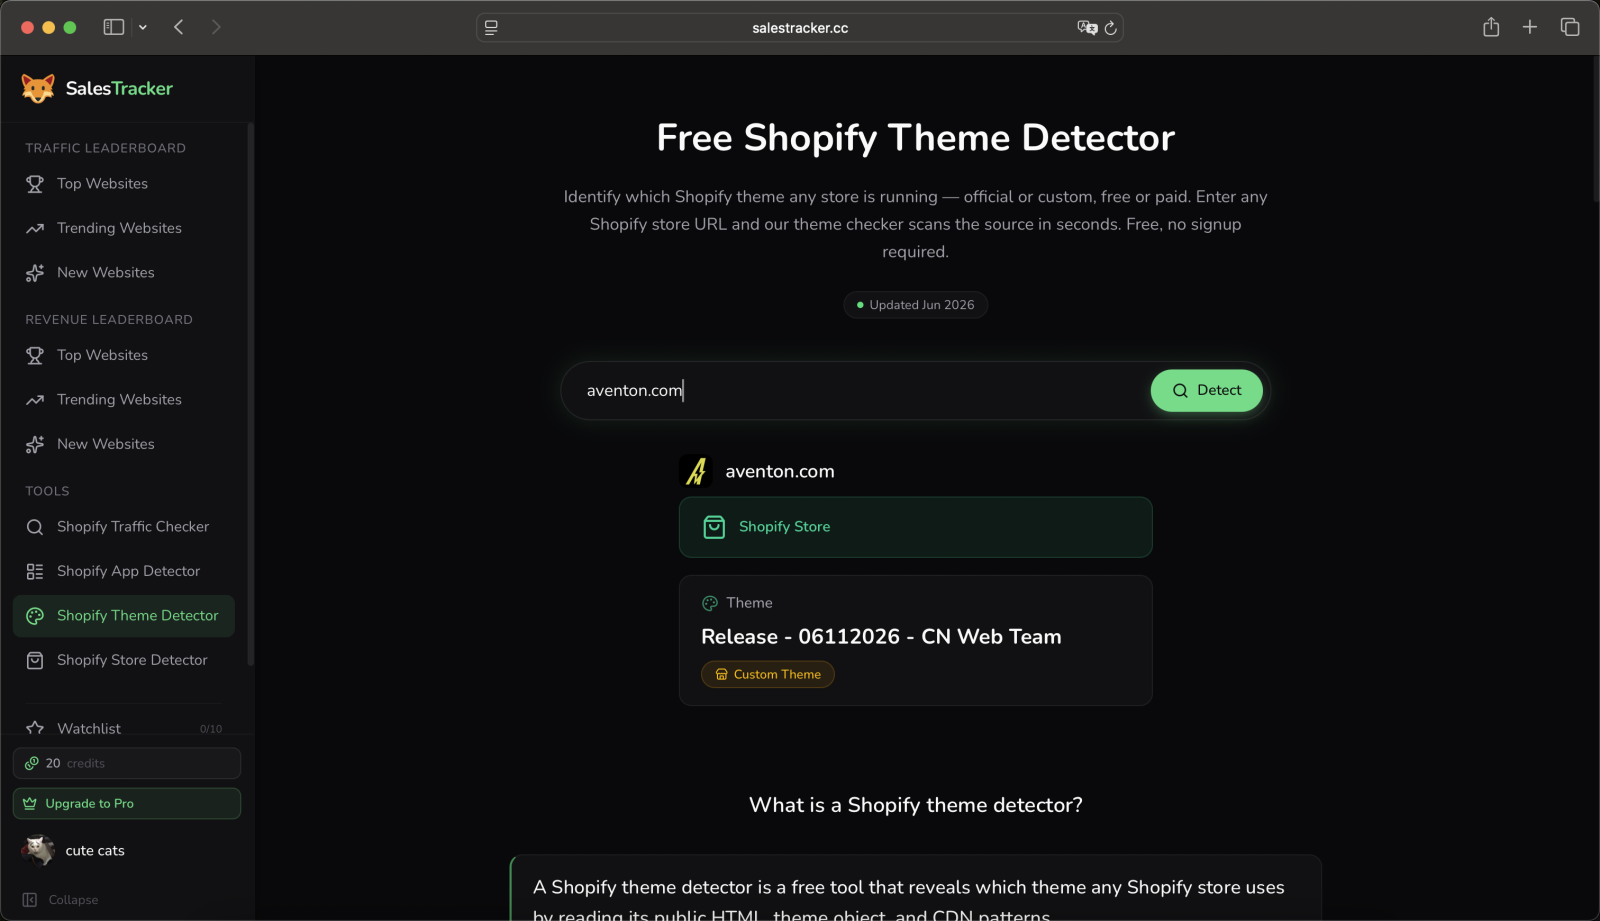The width and height of the screenshot is (1600, 921).
Task: Click the page reader icon in address bar
Action: pos(491,28)
